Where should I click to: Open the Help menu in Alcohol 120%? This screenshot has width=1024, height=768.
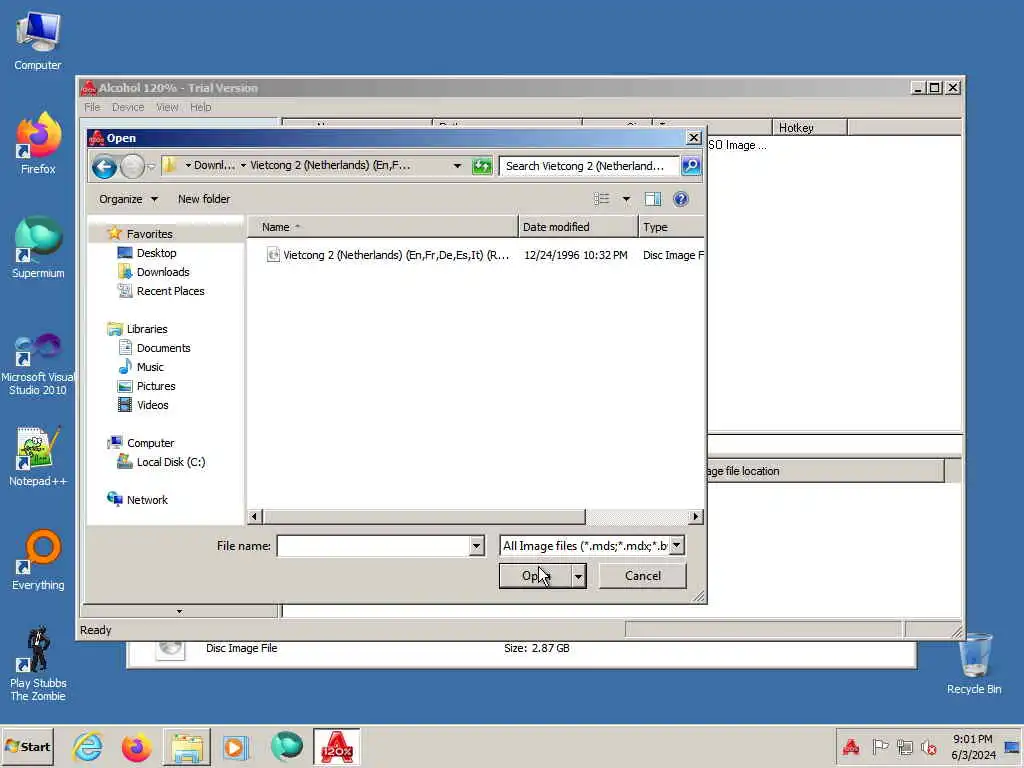(x=200, y=107)
